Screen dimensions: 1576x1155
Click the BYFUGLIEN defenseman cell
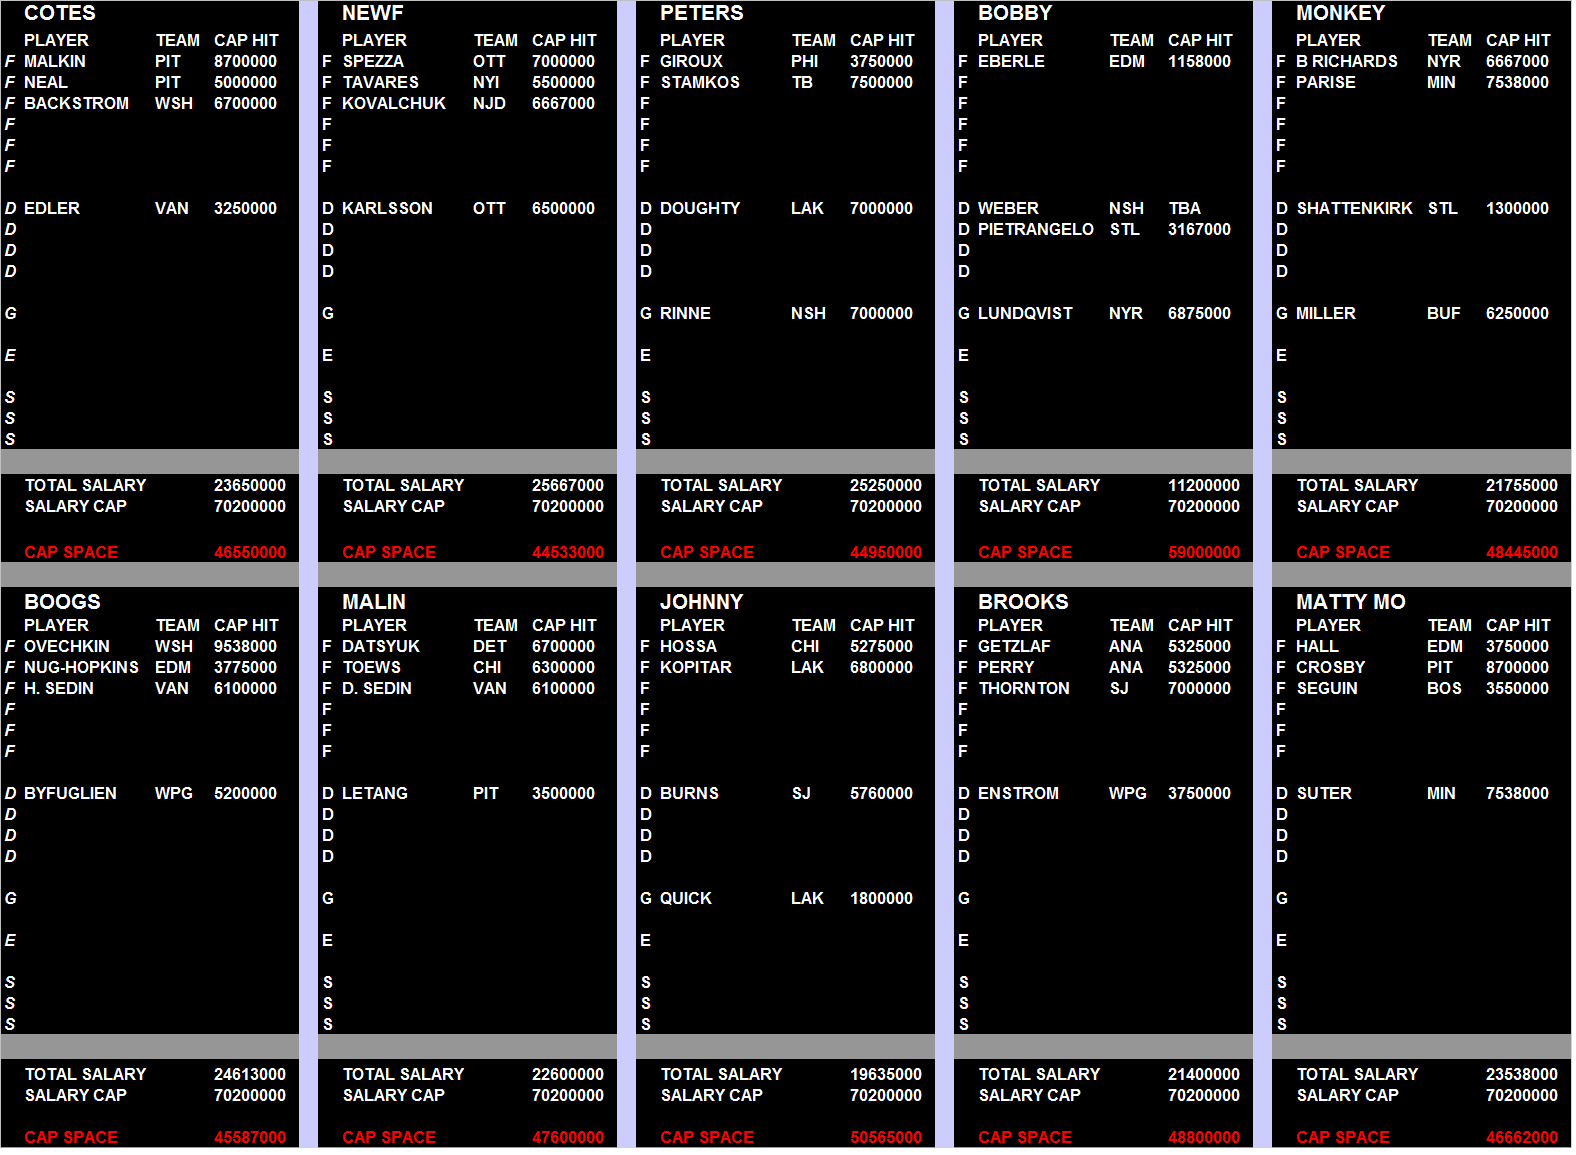70,793
